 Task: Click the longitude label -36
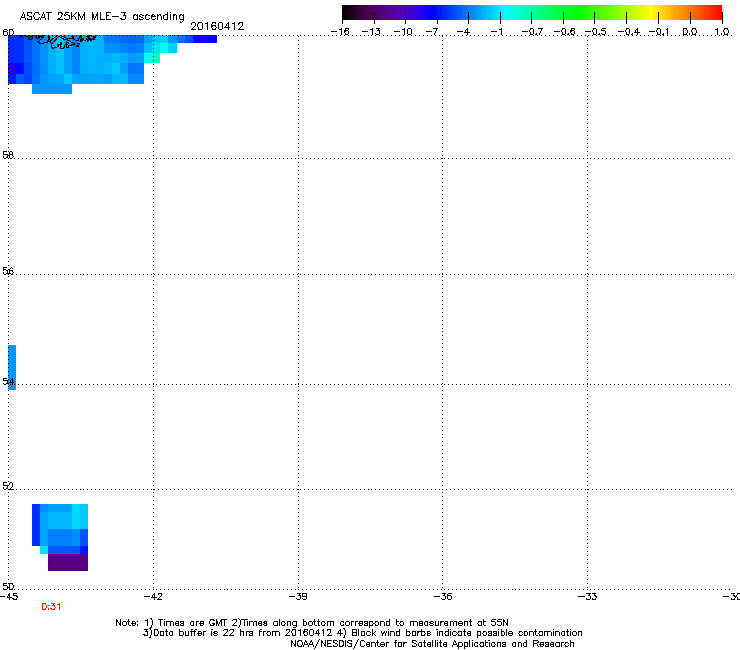(443, 597)
